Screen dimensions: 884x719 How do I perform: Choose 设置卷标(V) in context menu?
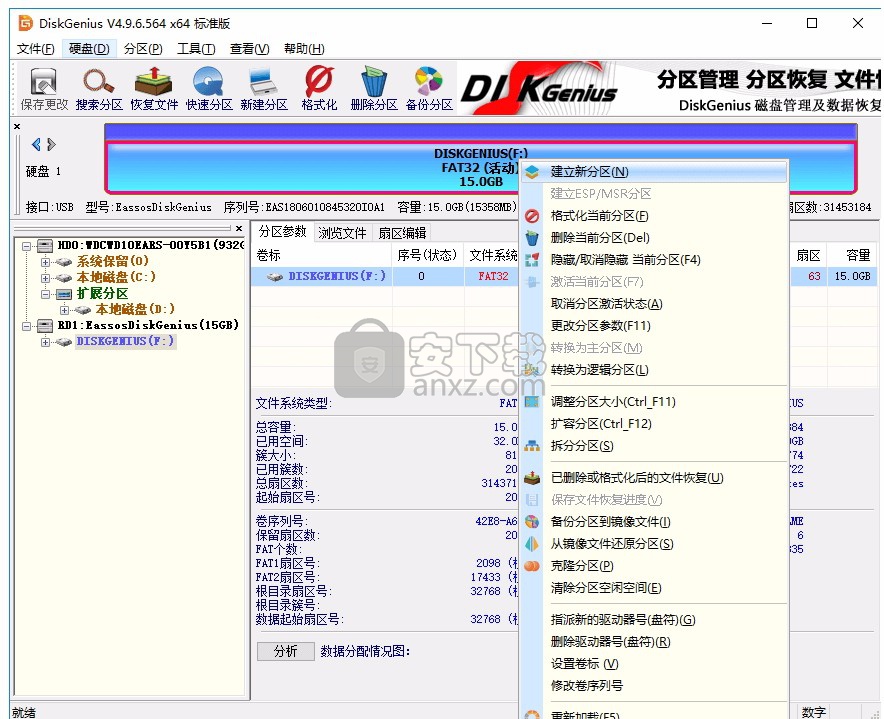click(x=654, y=664)
